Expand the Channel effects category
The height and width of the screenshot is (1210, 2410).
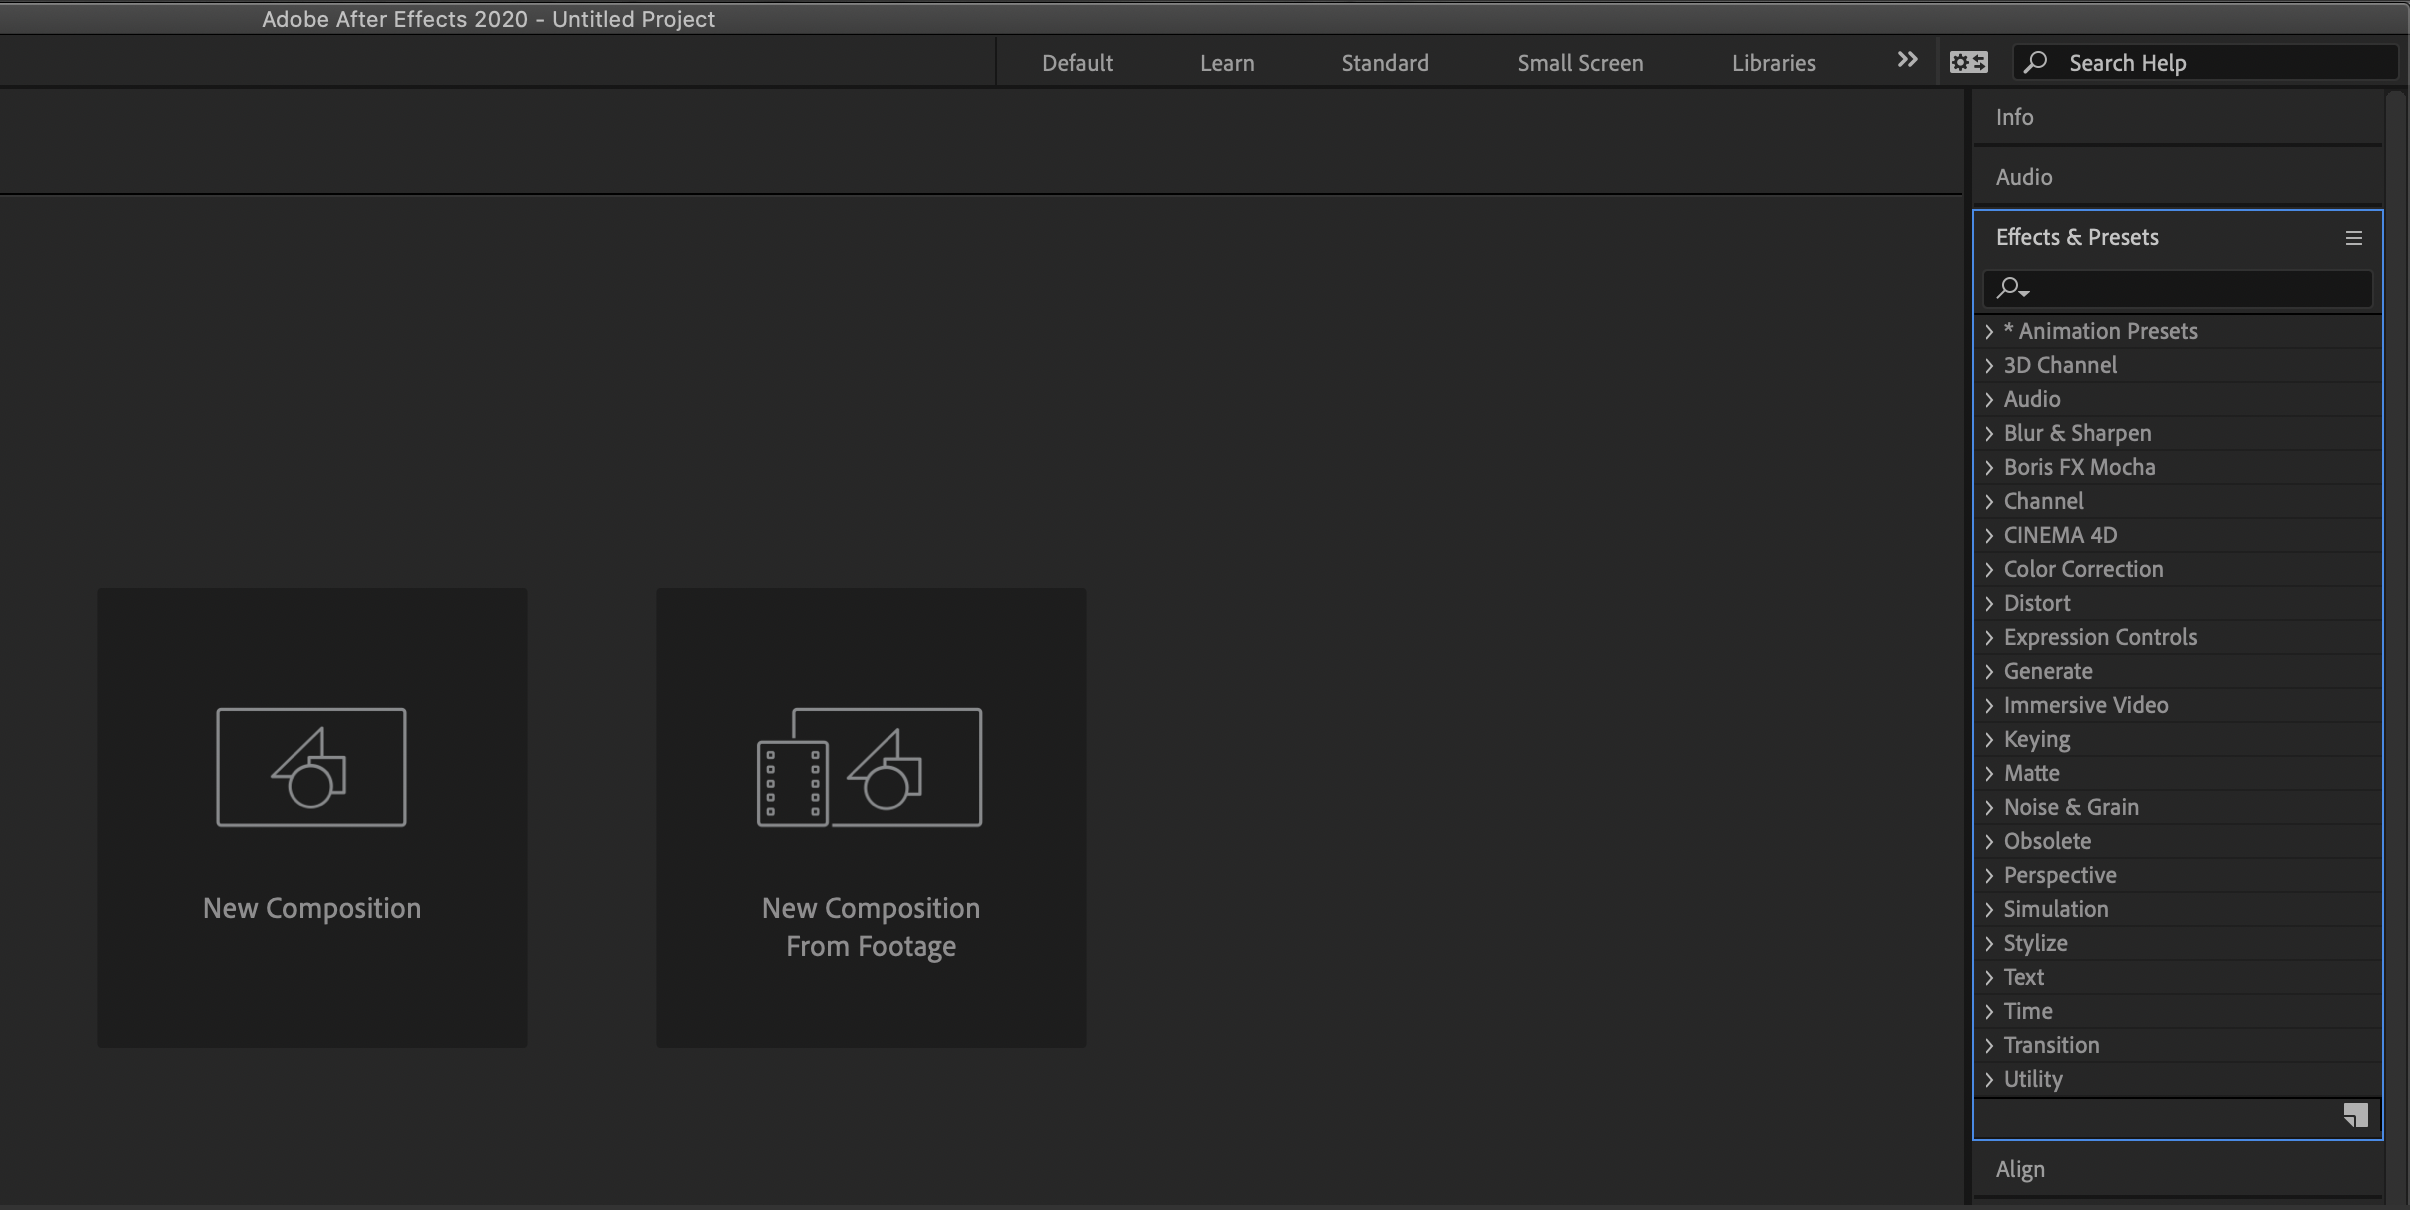(x=1989, y=502)
